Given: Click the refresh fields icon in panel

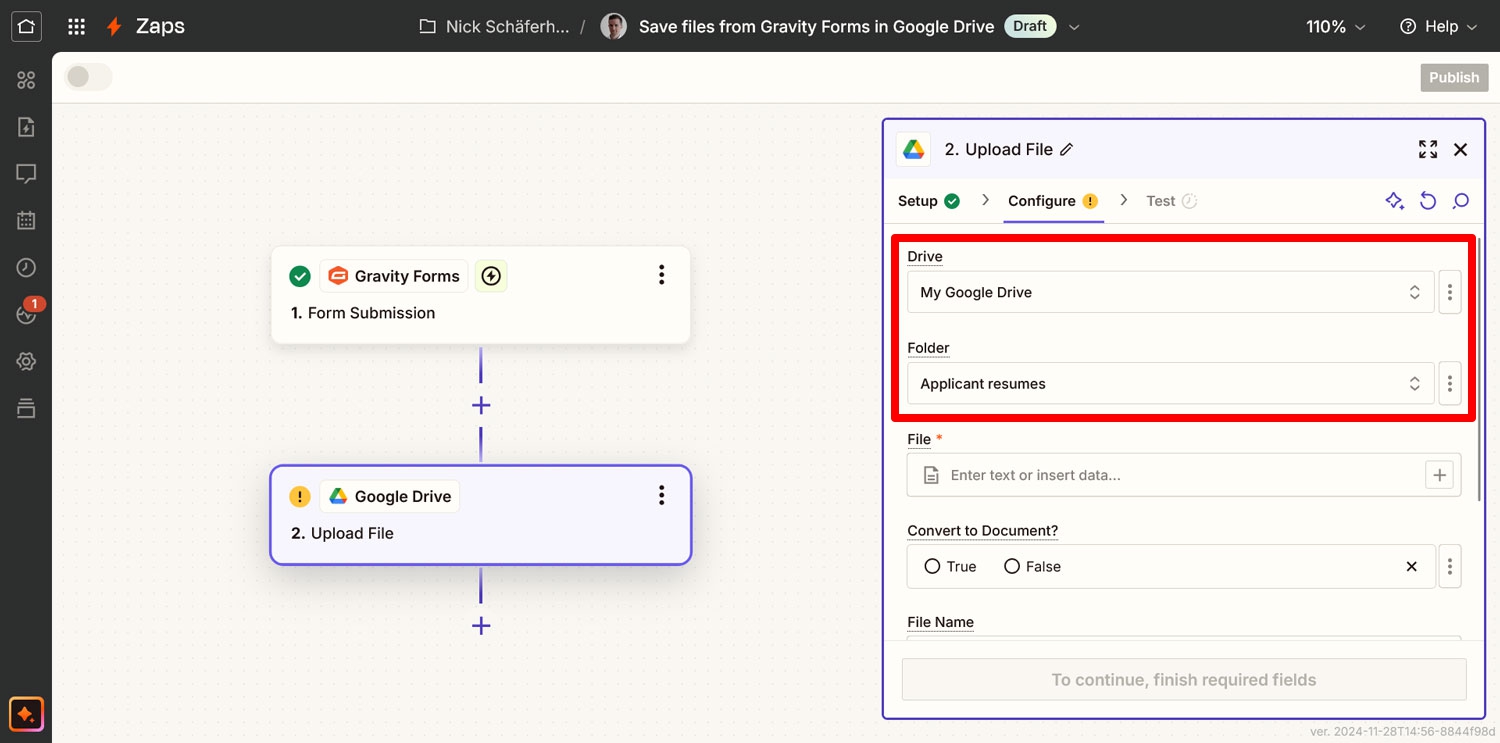Looking at the screenshot, I should 1428,201.
